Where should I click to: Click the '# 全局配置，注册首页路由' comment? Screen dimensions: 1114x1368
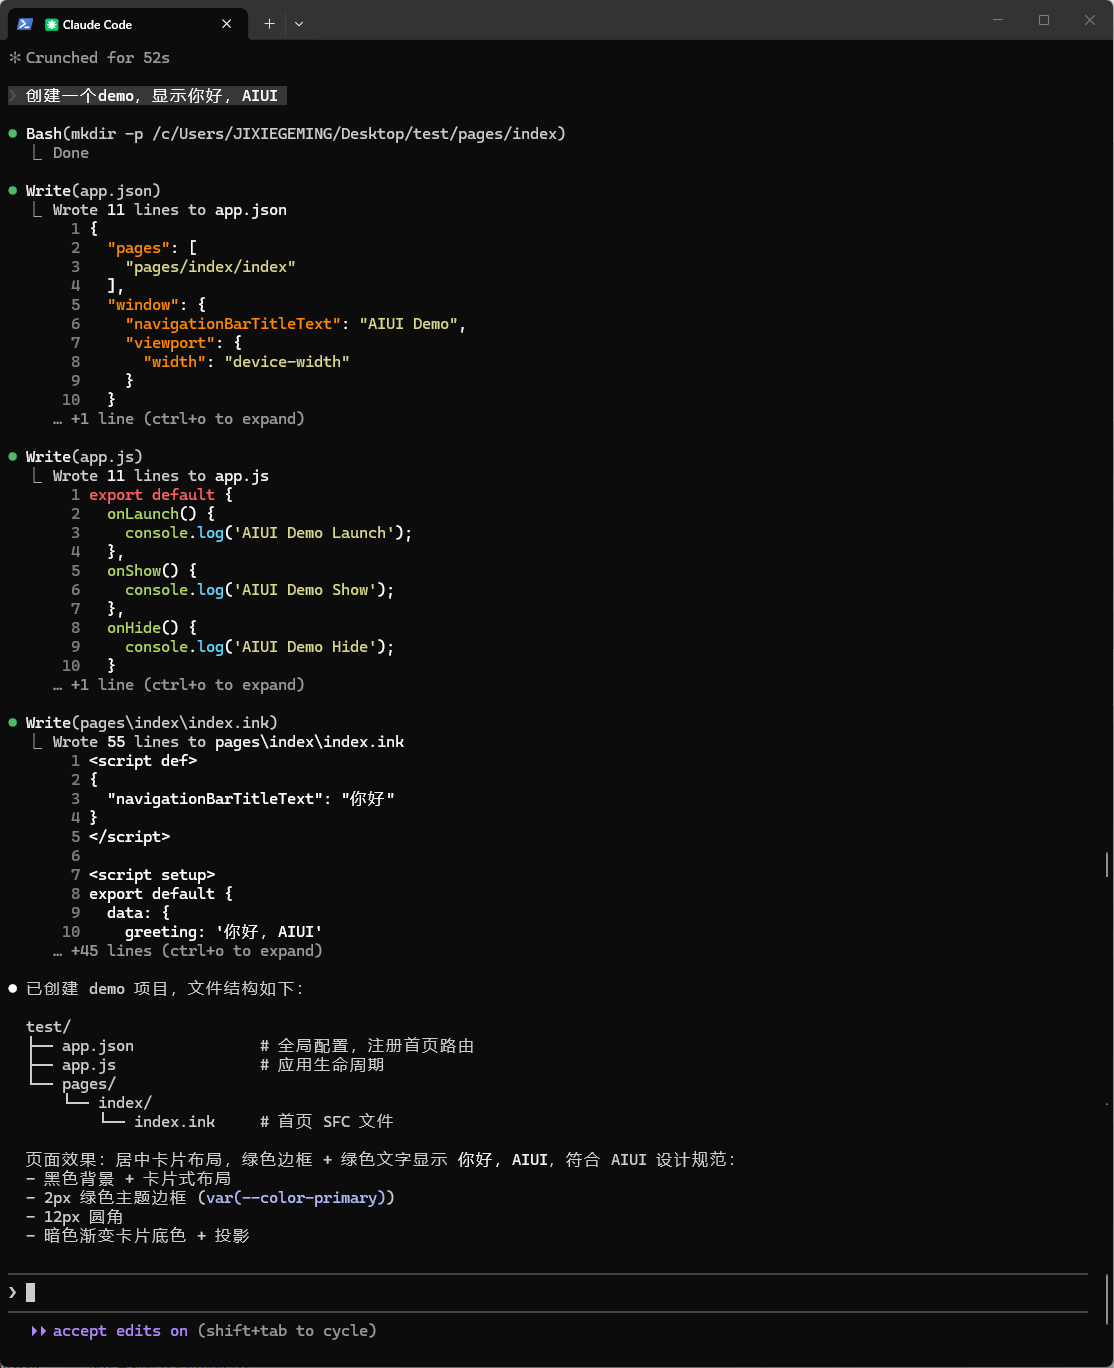367,1046
